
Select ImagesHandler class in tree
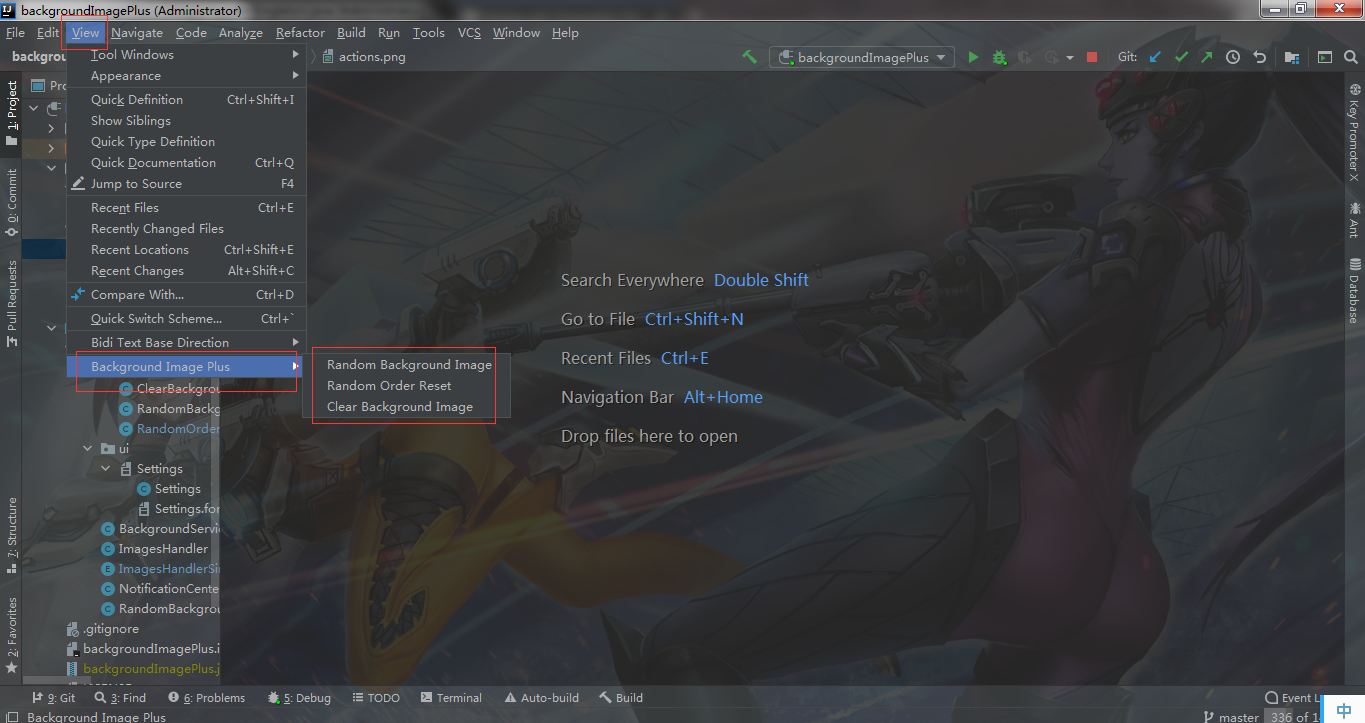pyautogui.click(x=155, y=549)
